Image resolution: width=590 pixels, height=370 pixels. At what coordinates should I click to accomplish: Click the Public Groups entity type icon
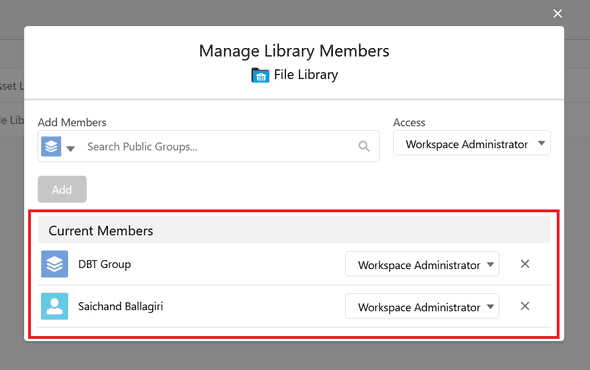coord(51,146)
